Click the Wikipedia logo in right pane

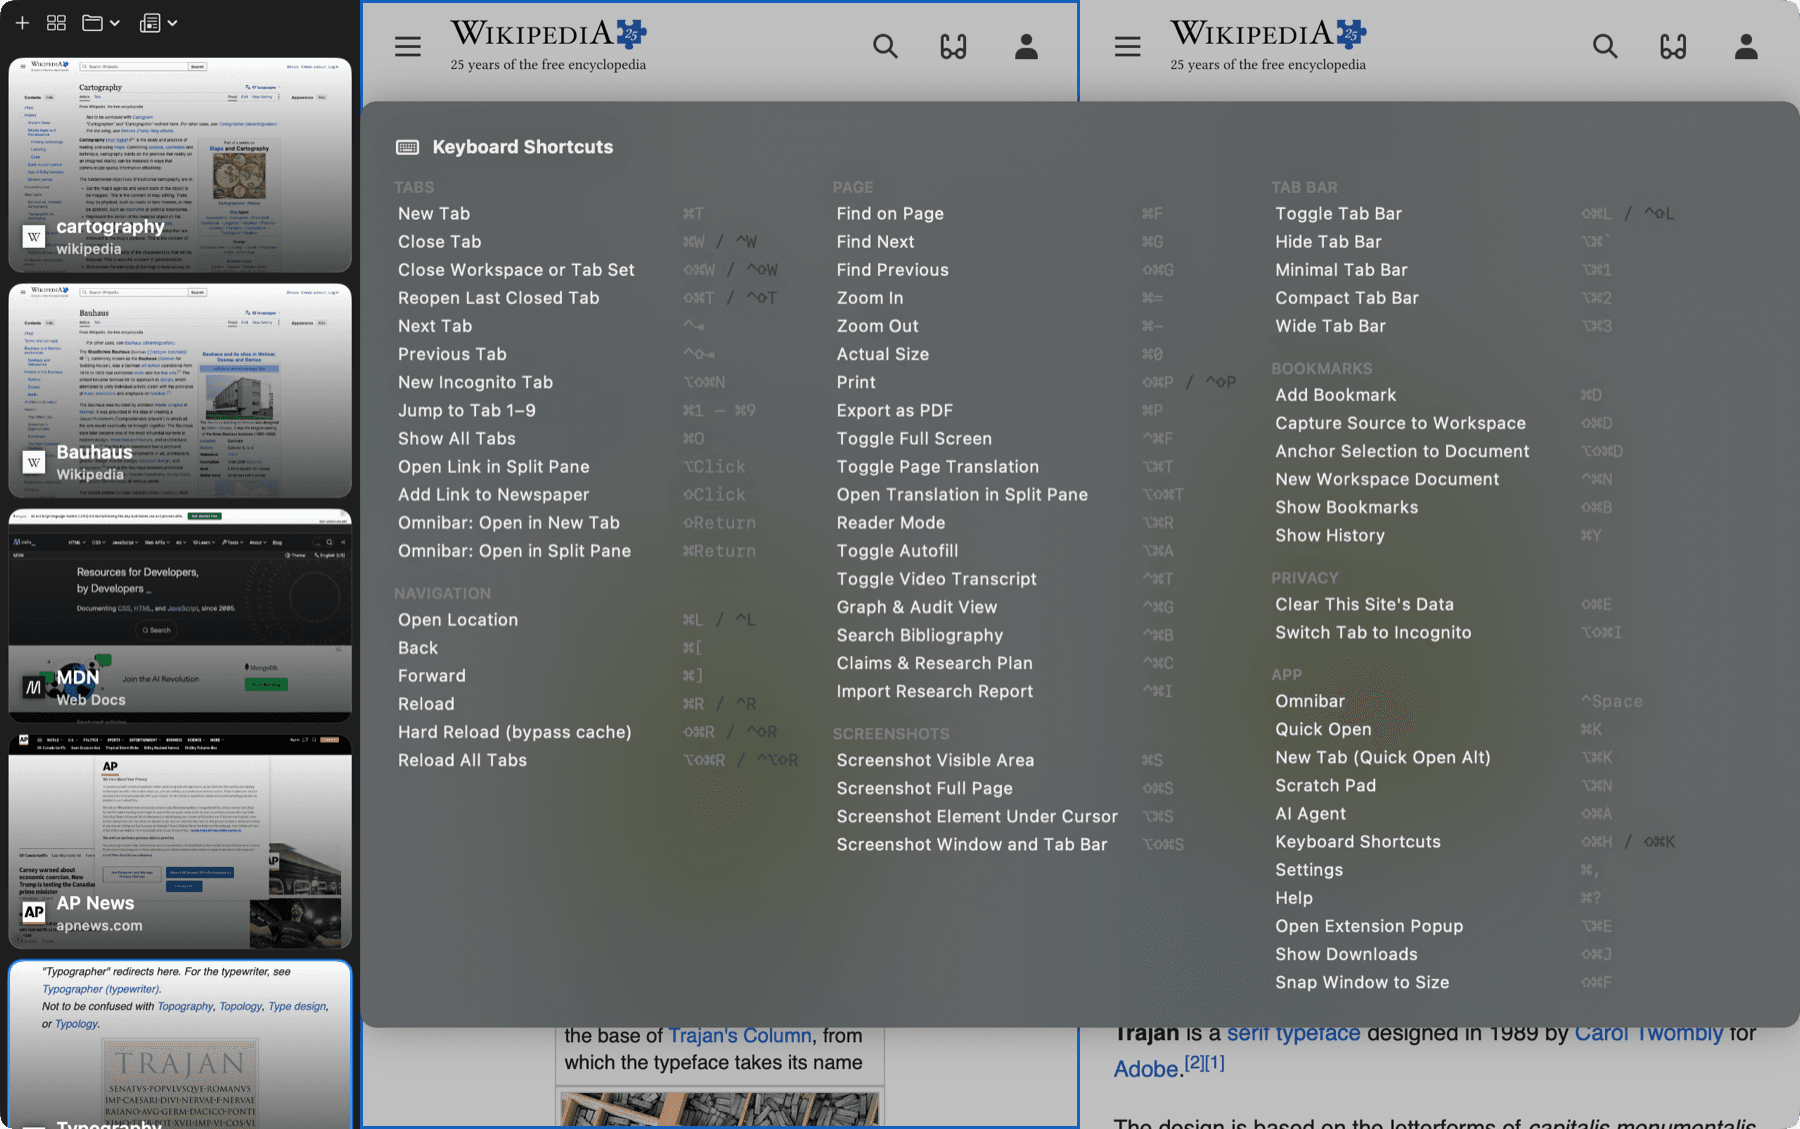[x=1268, y=45]
